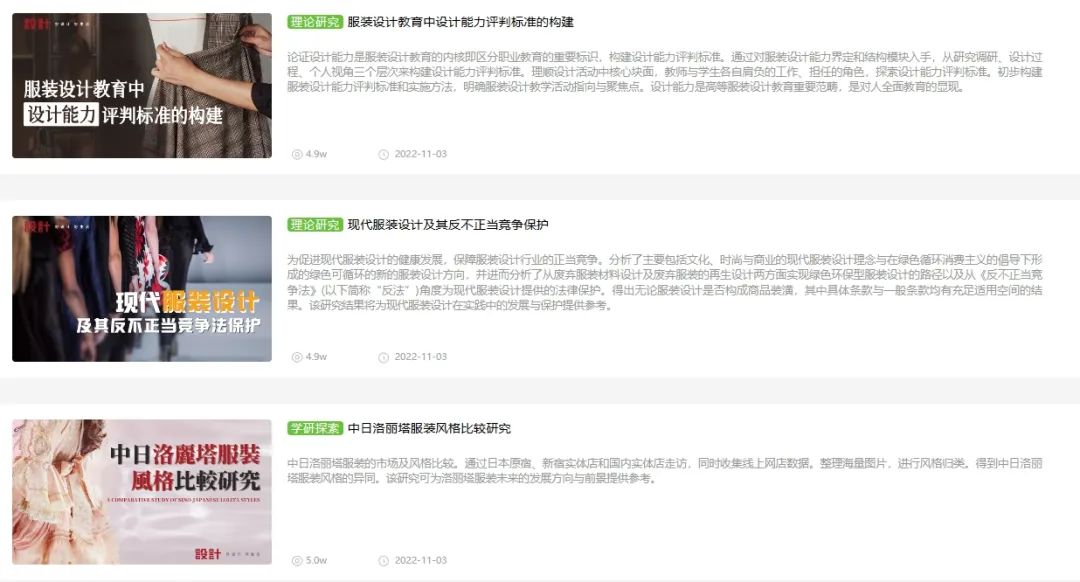
Task: Click the clock icon in the 现代服装设计 article
Action: pyautogui.click(x=384, y=357)
